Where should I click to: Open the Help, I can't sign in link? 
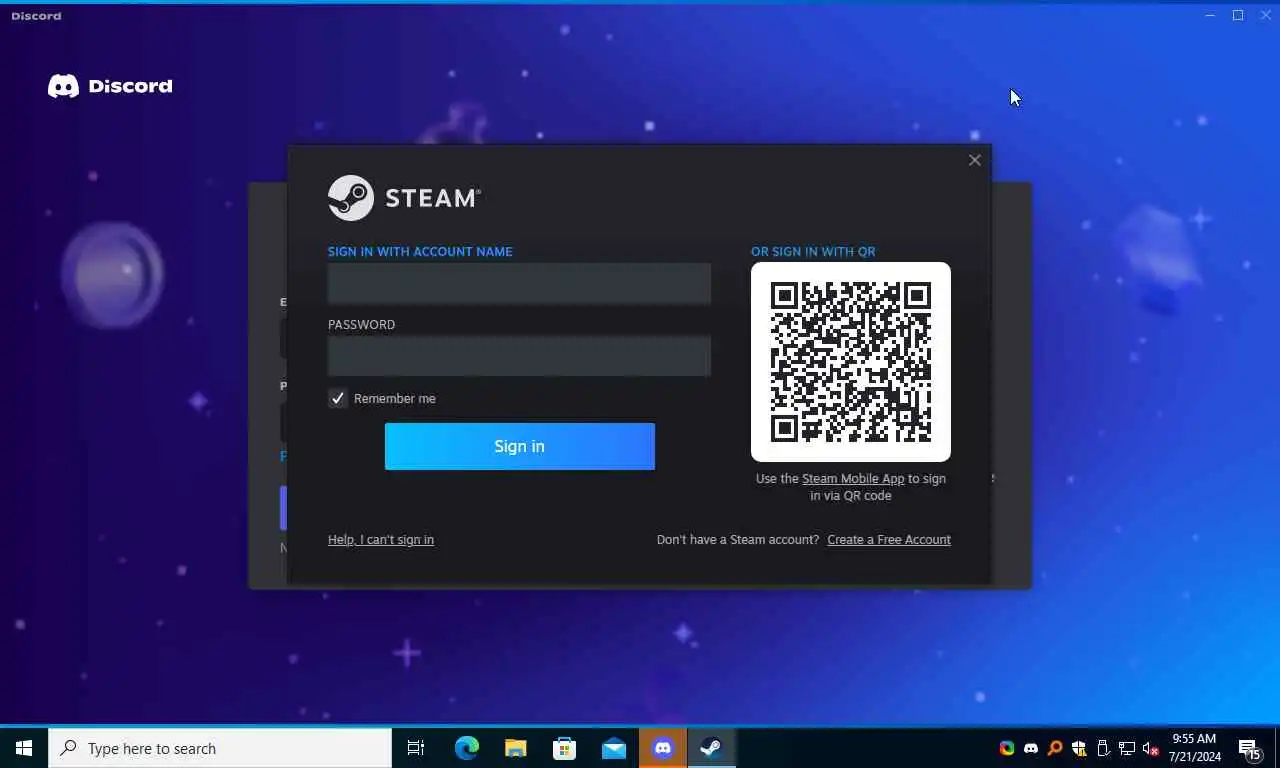pyautogui.click(x=381, y=539)
